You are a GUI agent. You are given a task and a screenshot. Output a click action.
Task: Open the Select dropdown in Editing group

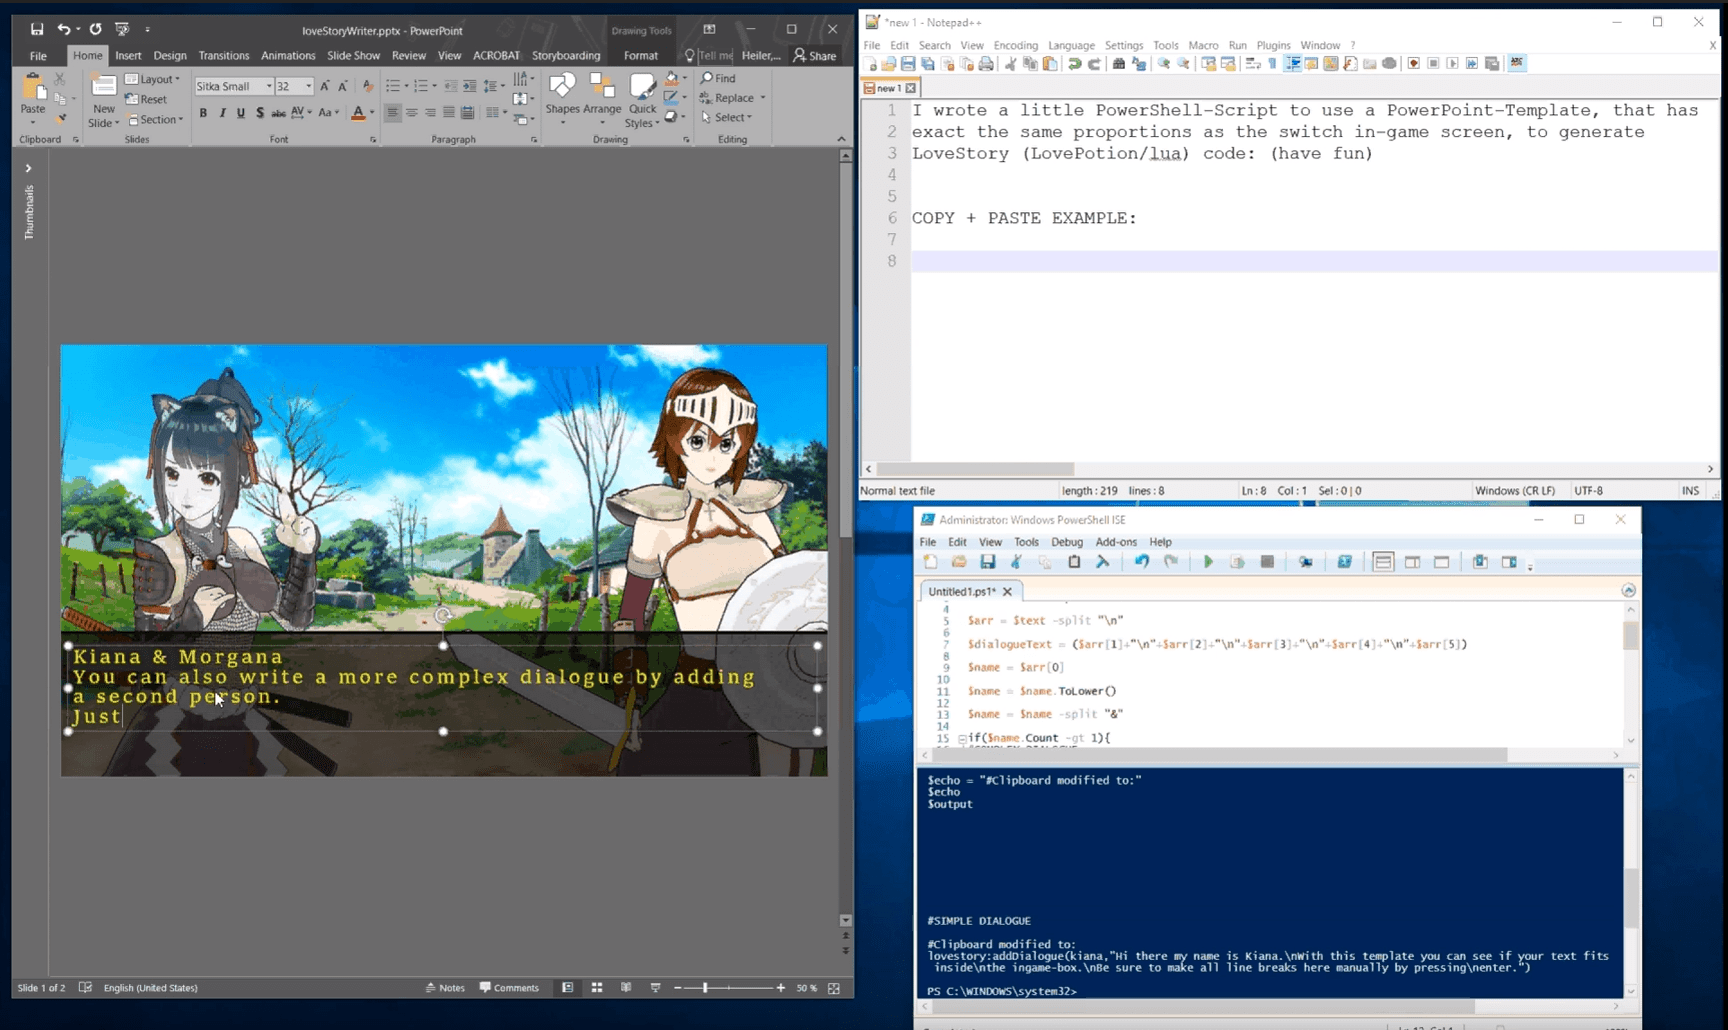tap(727, 117)
